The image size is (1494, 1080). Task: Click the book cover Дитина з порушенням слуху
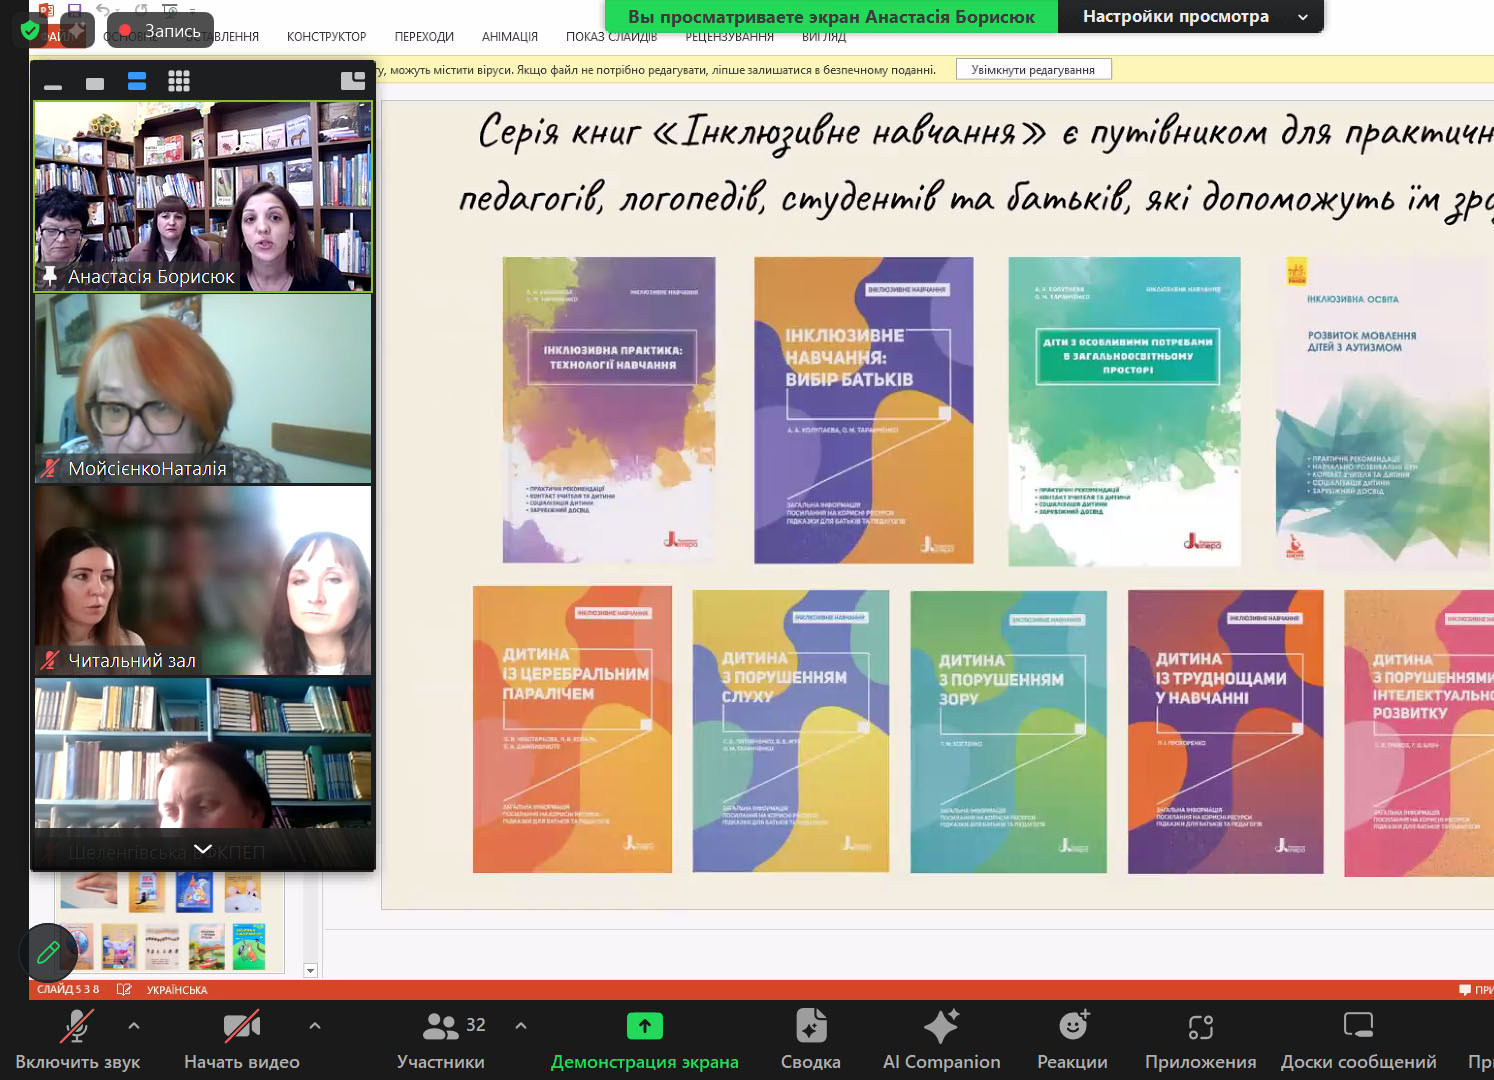790,732
